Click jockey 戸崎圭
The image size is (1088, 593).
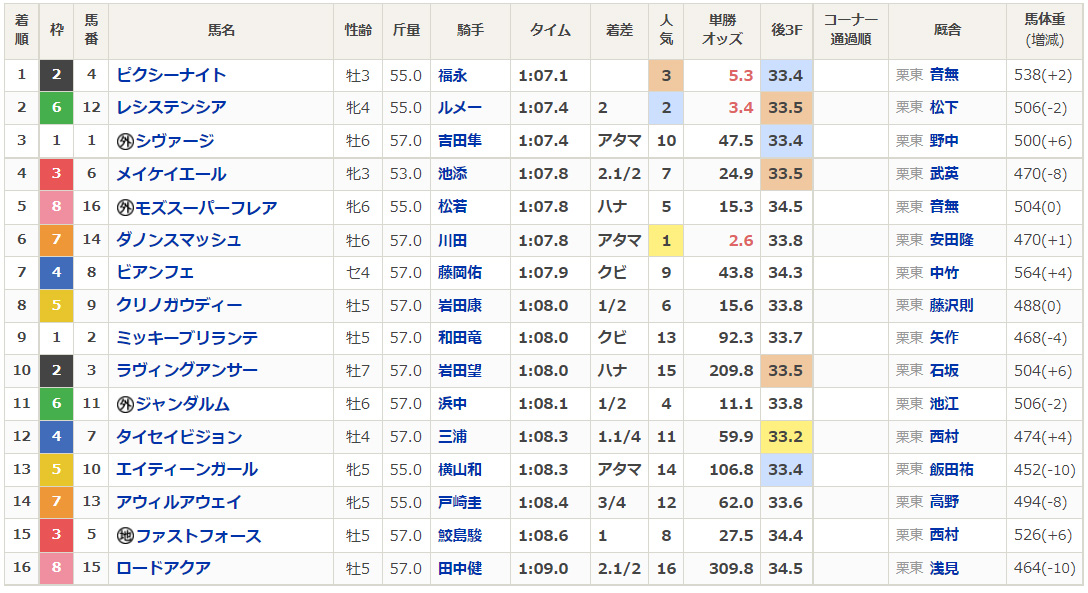click(x=459, y=502)
